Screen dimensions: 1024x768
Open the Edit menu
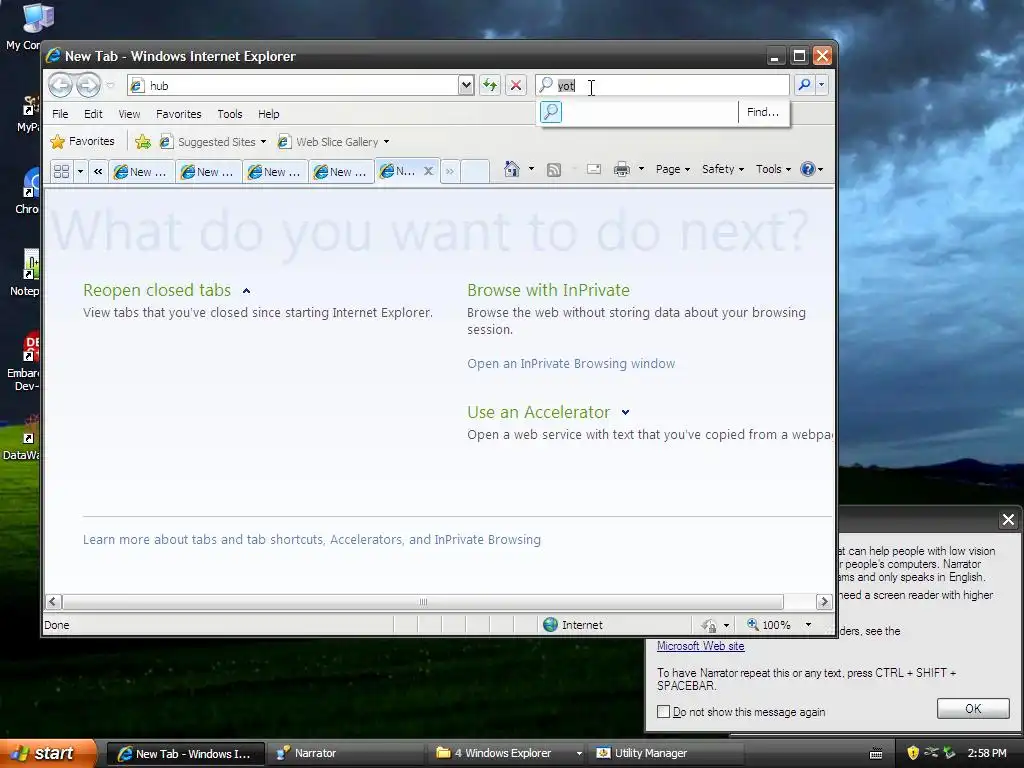[x=93, y=114]
